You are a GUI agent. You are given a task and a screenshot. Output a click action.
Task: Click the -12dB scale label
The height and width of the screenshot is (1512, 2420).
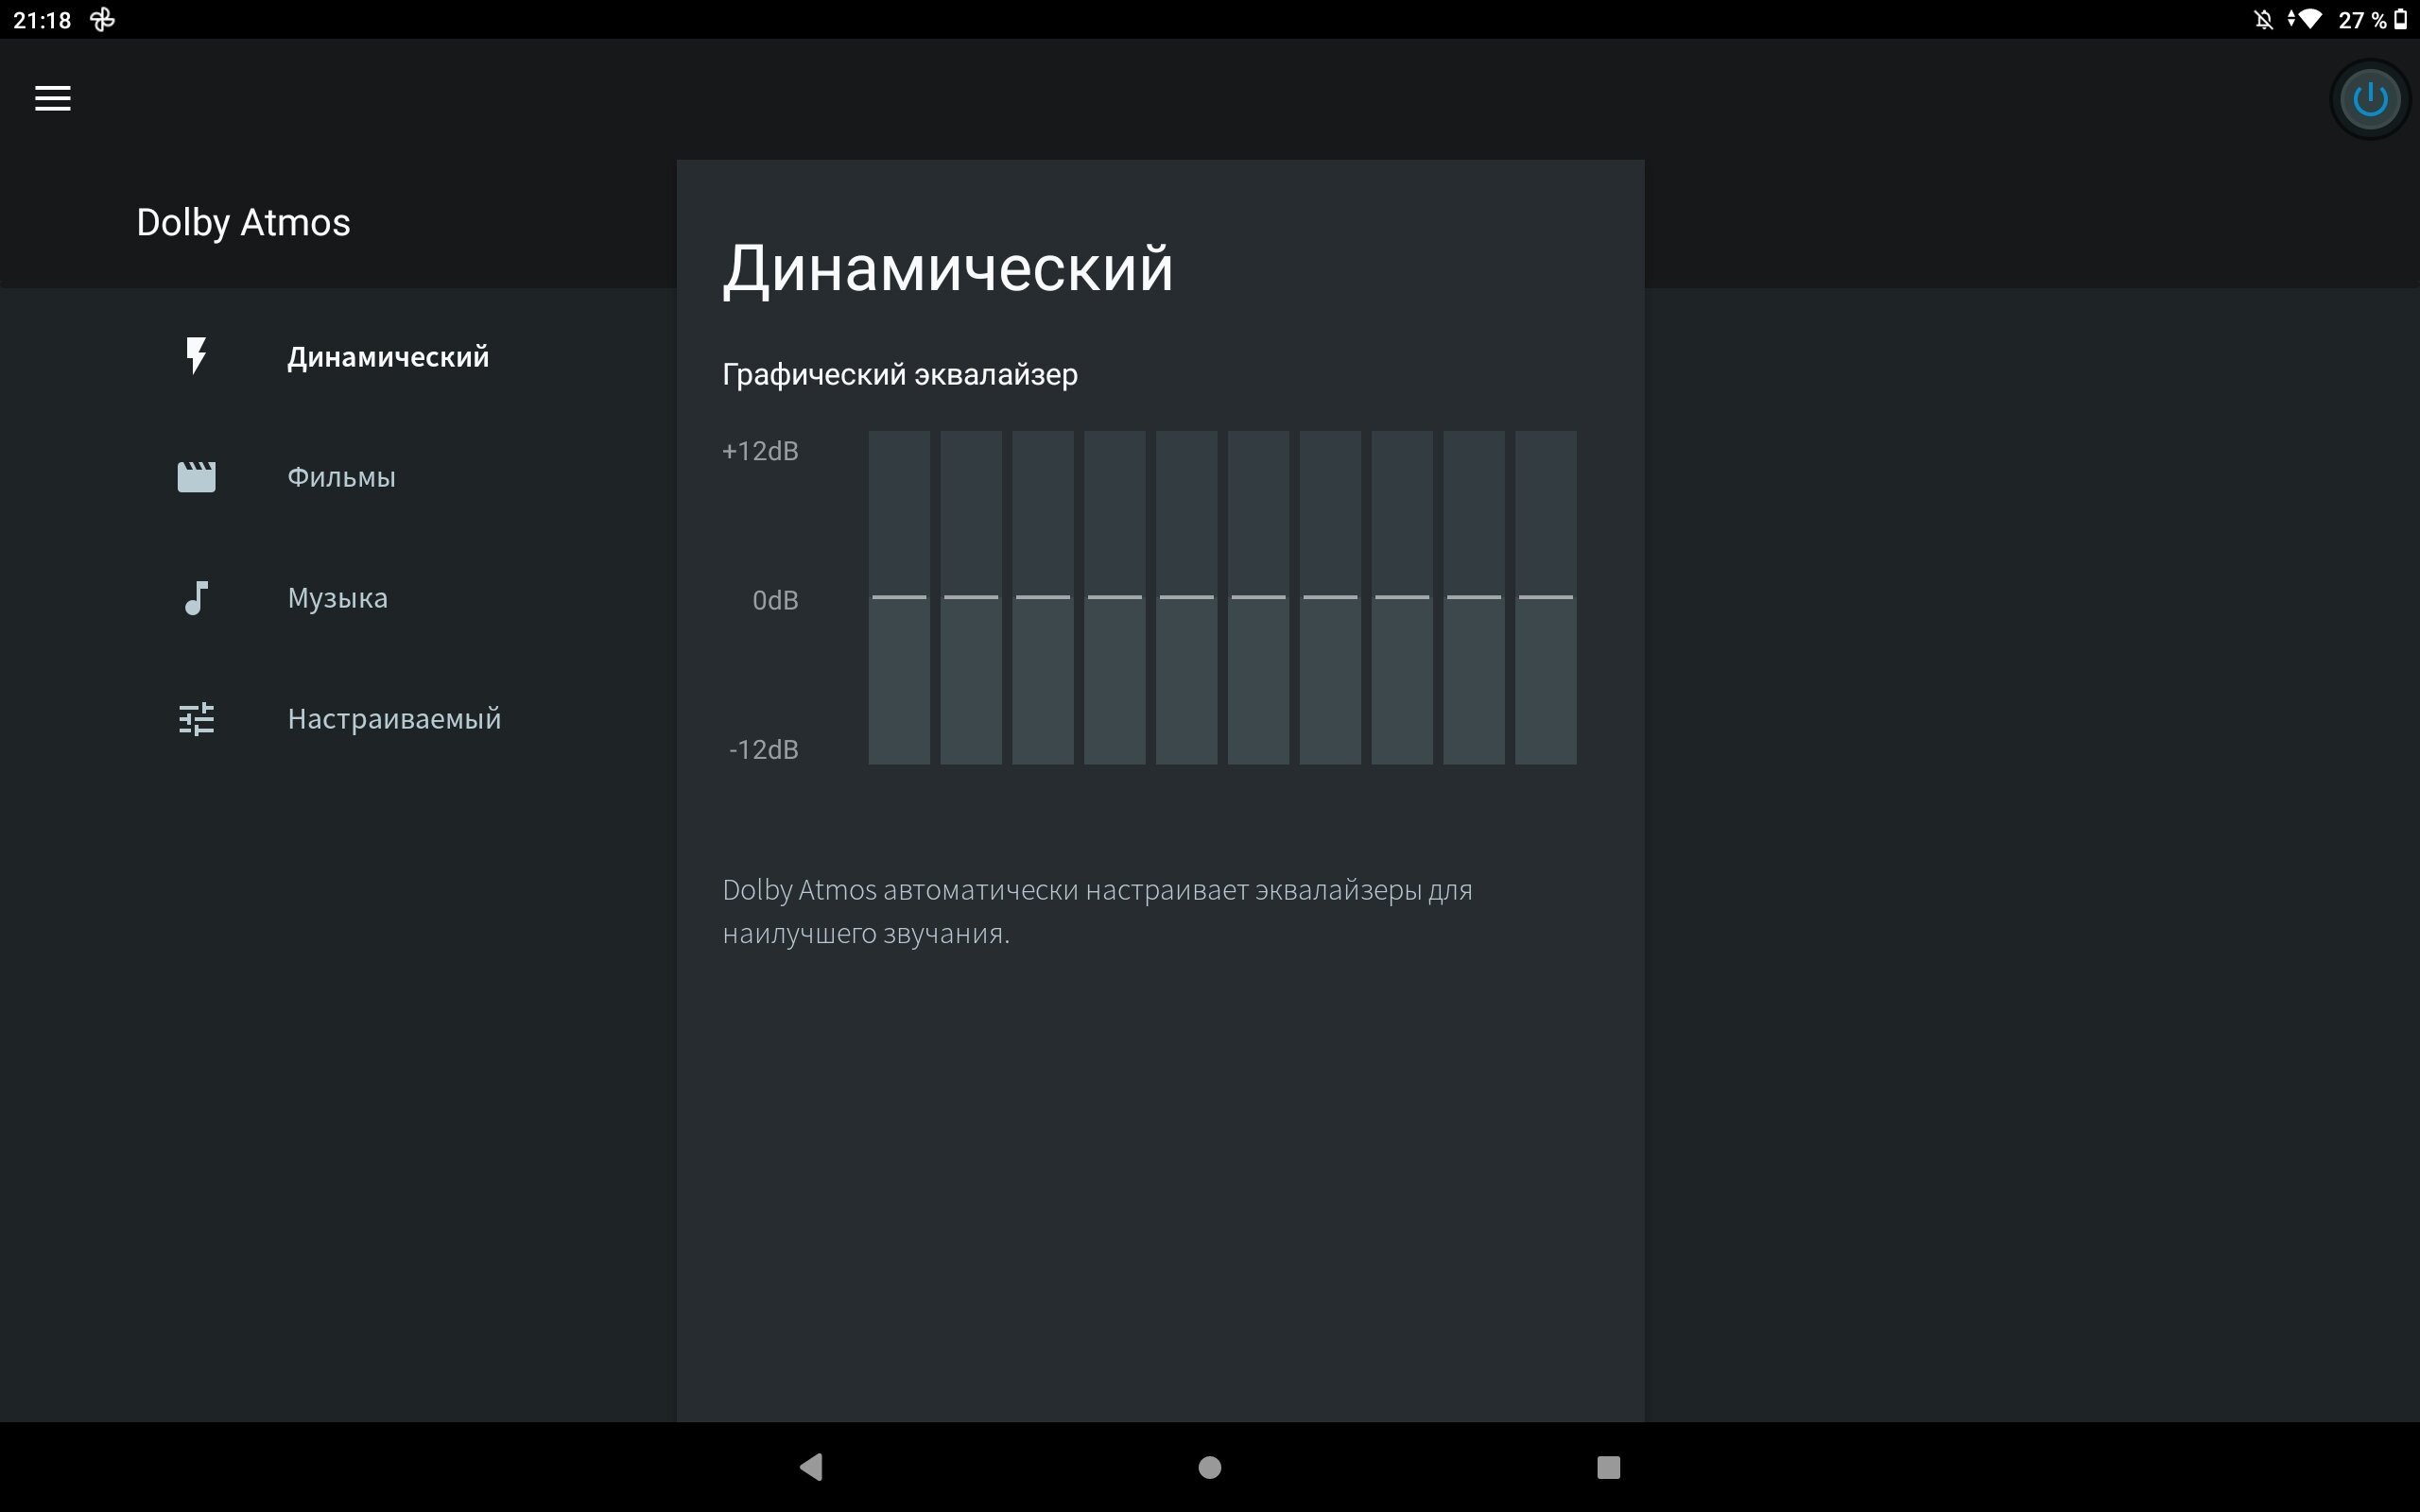[x=763, y=749]
